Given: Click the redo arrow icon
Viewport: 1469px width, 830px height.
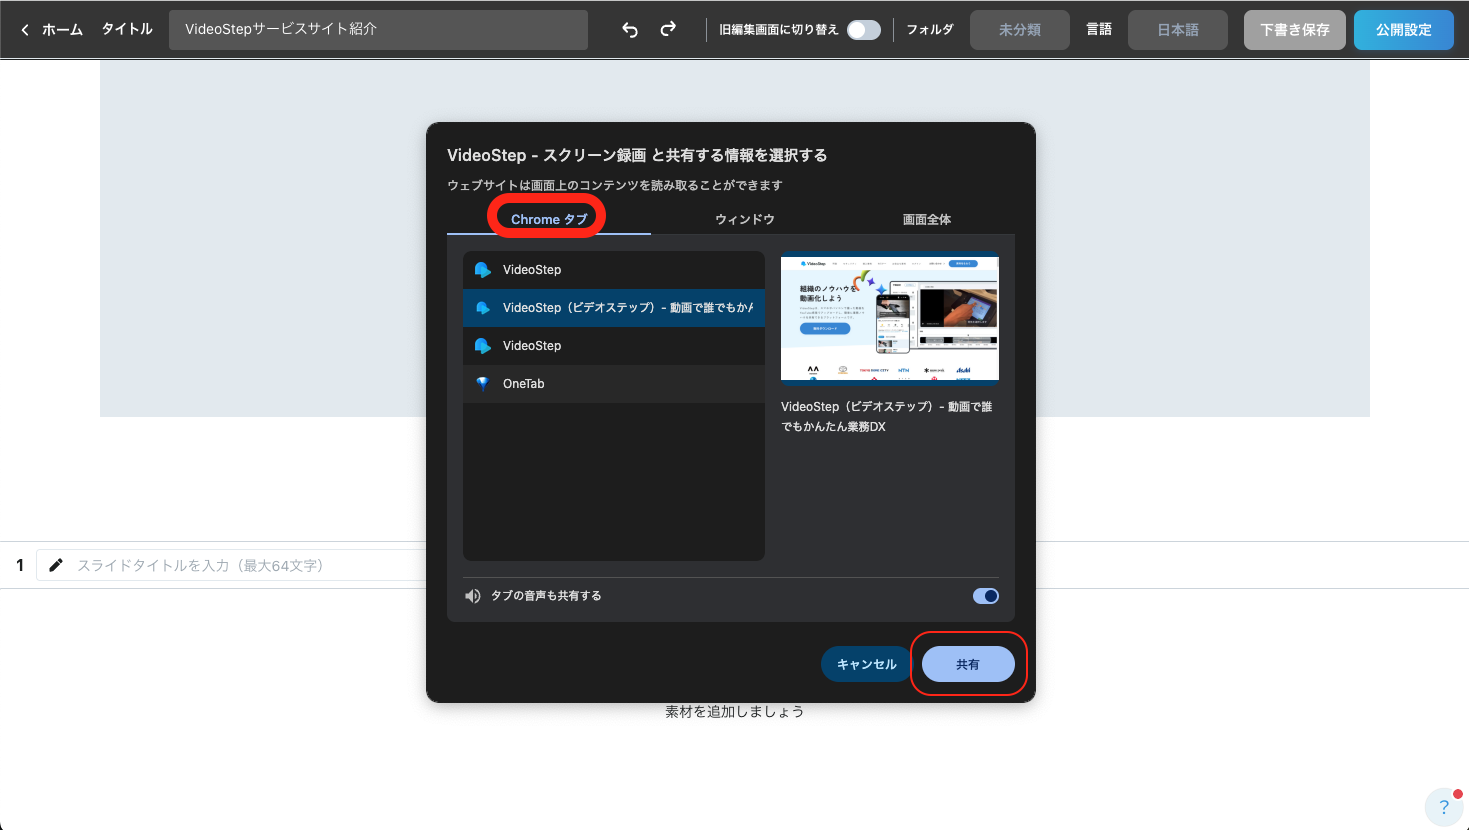Looking at the screenshot, I should click(x=668, y=29).
